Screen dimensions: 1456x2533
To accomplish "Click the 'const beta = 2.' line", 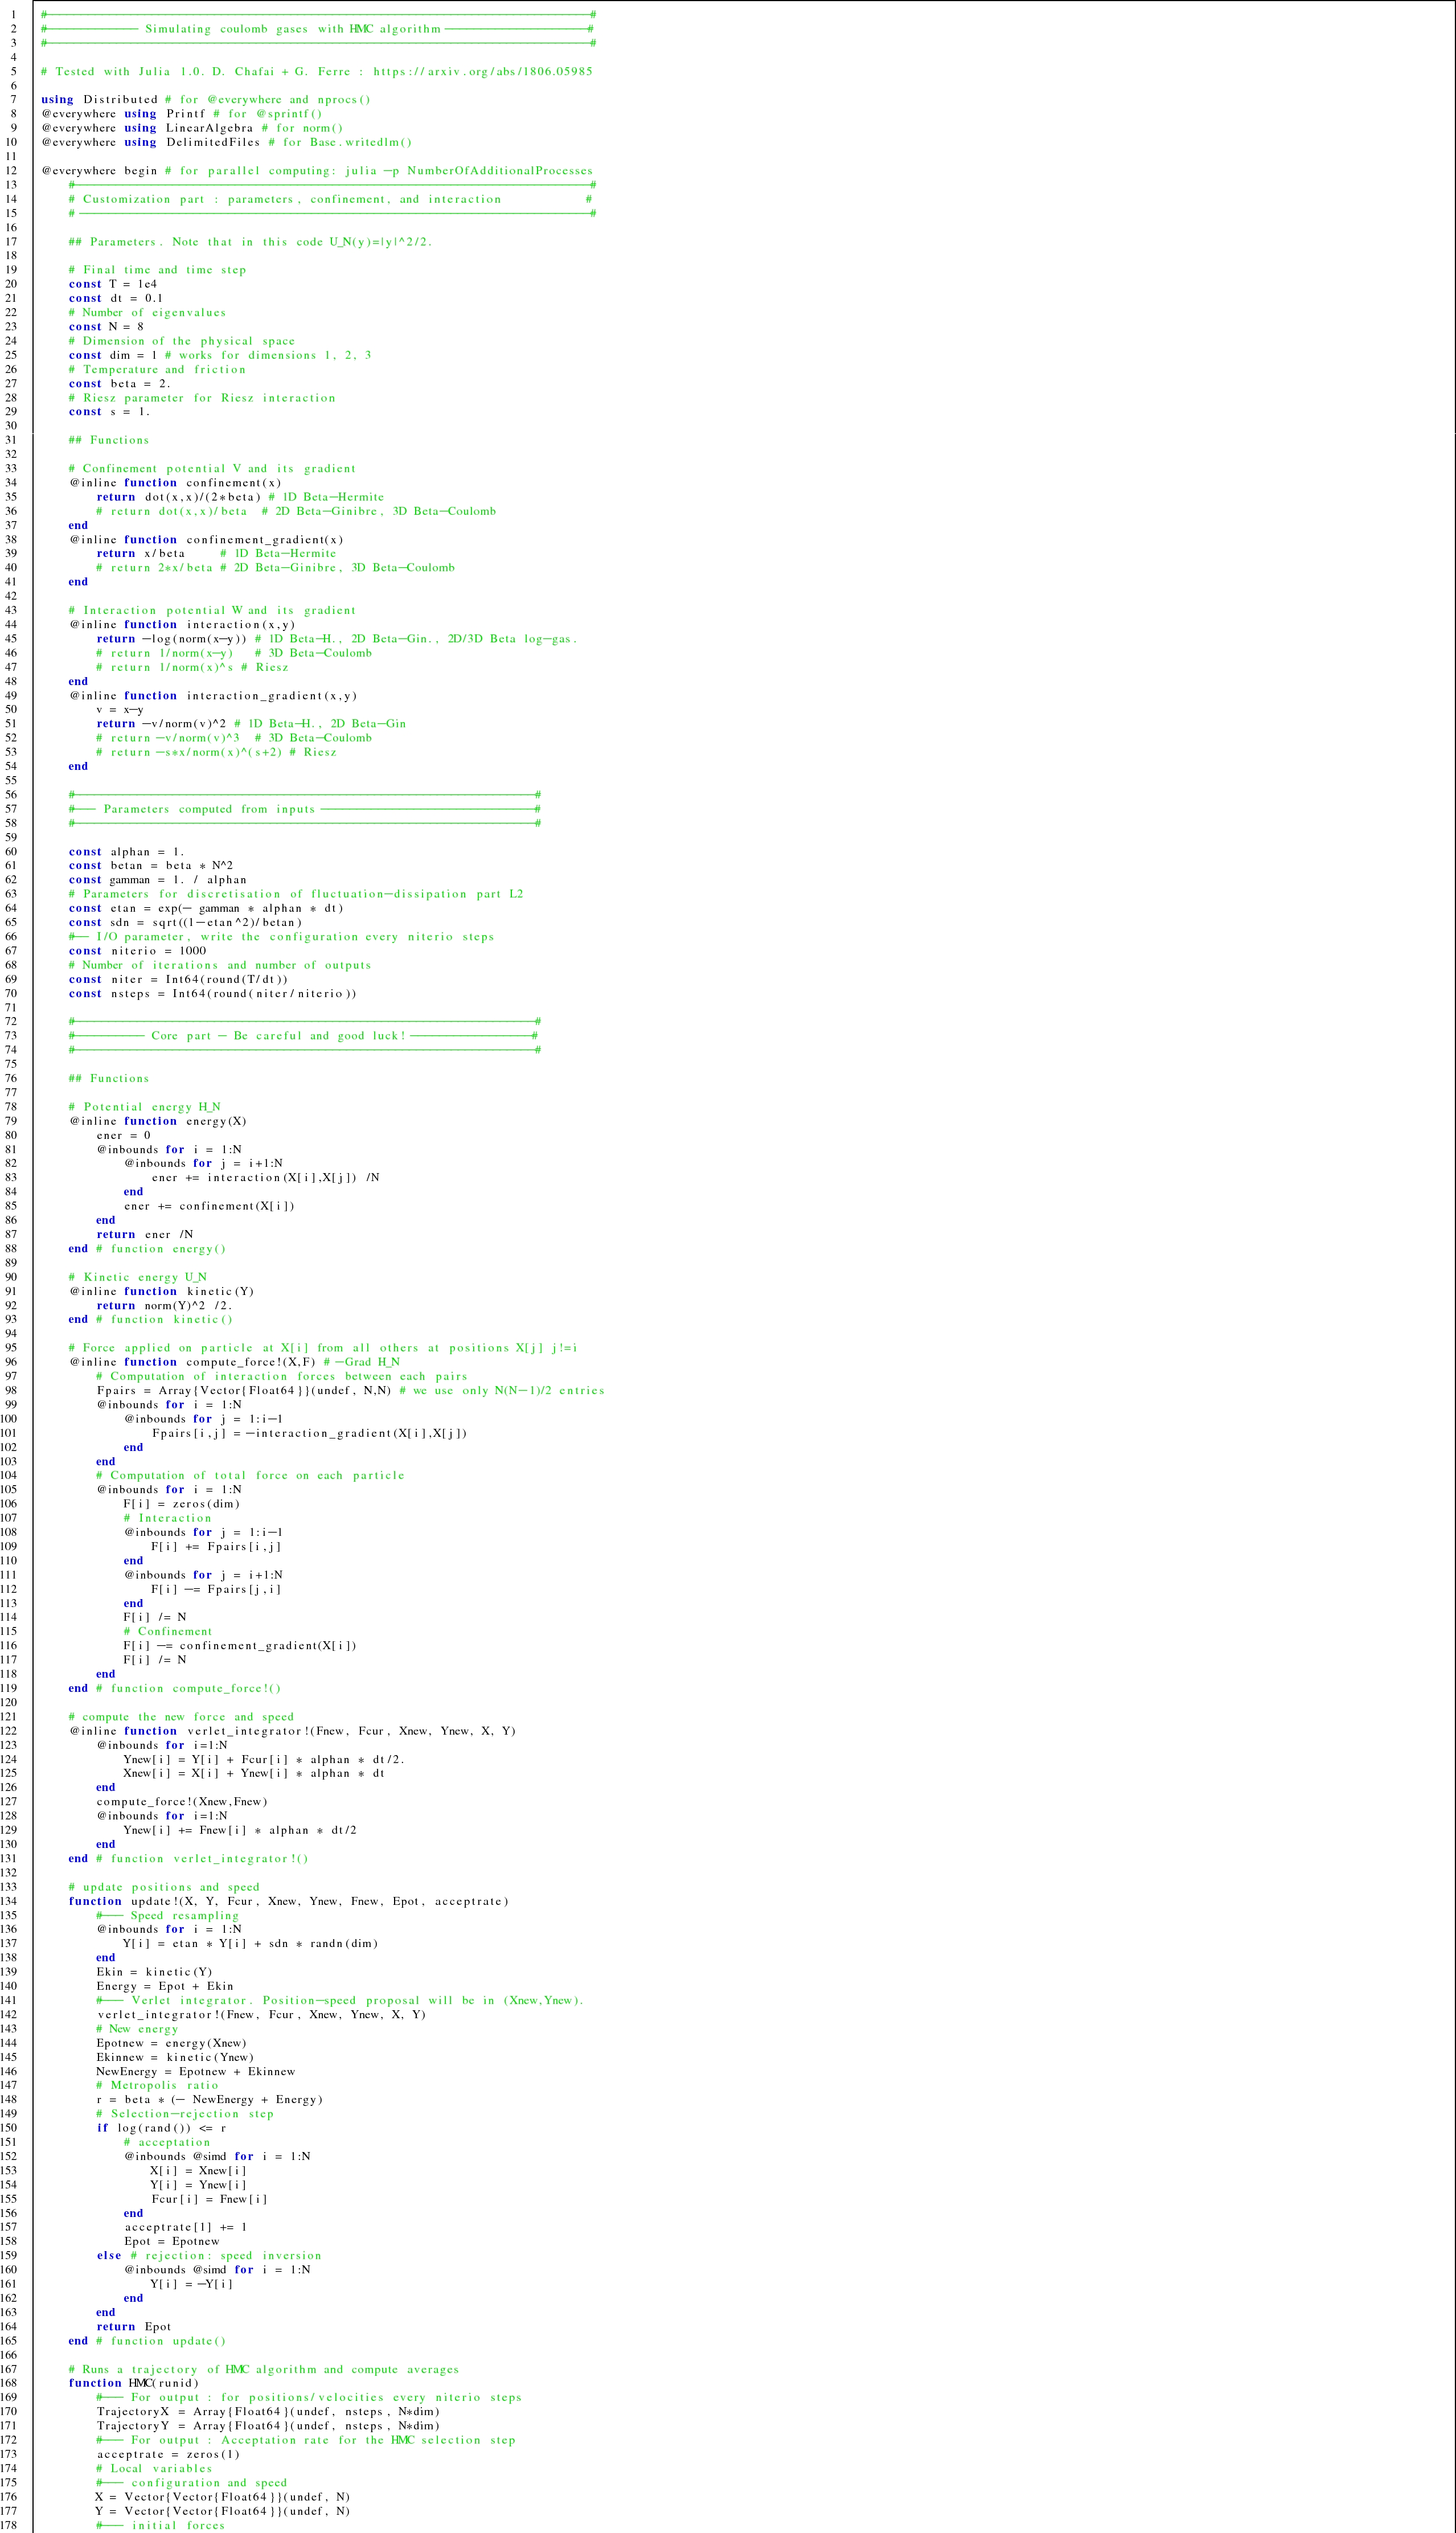I will tap(119, 384).
